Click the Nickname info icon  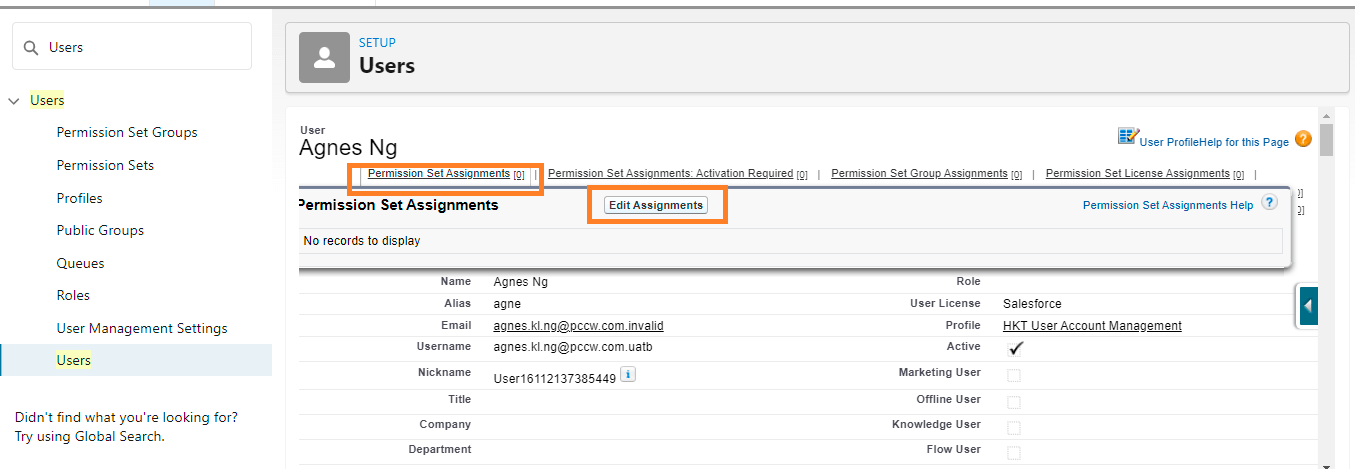[628, 374]
